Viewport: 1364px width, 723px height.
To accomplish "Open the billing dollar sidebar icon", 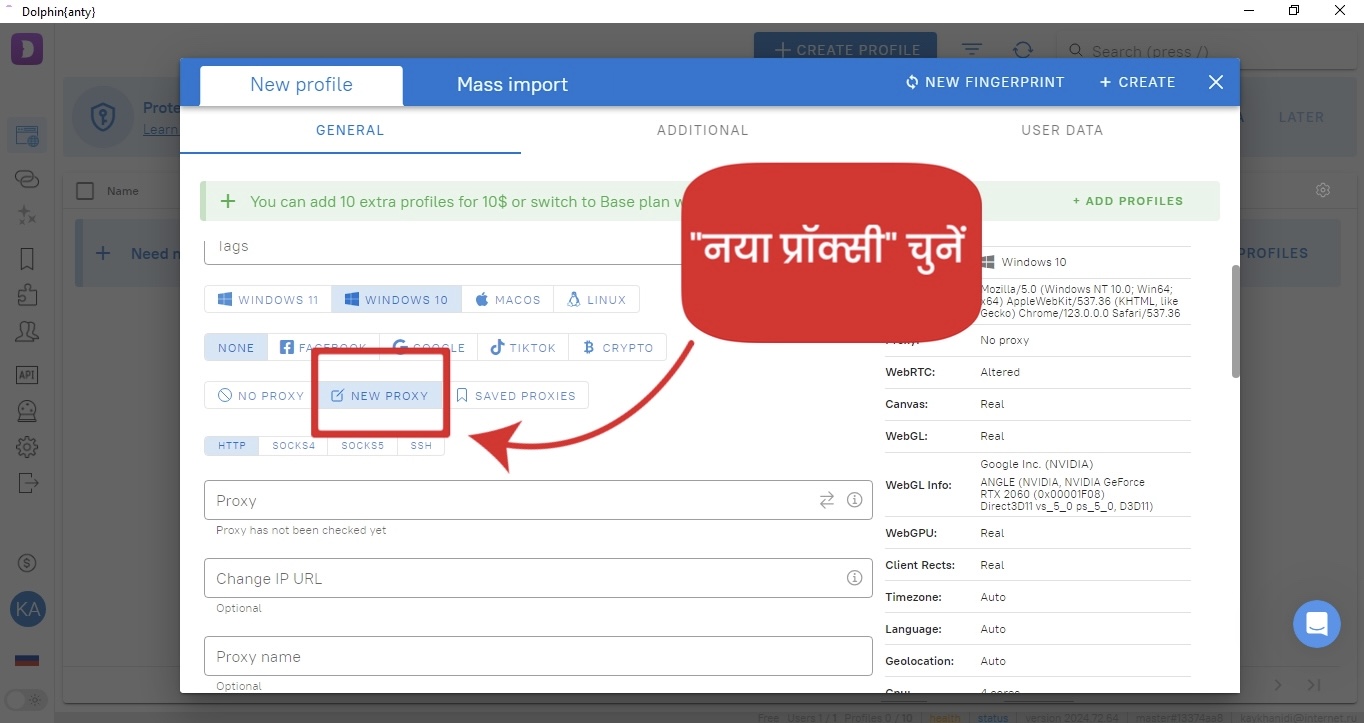I will 27,563.
